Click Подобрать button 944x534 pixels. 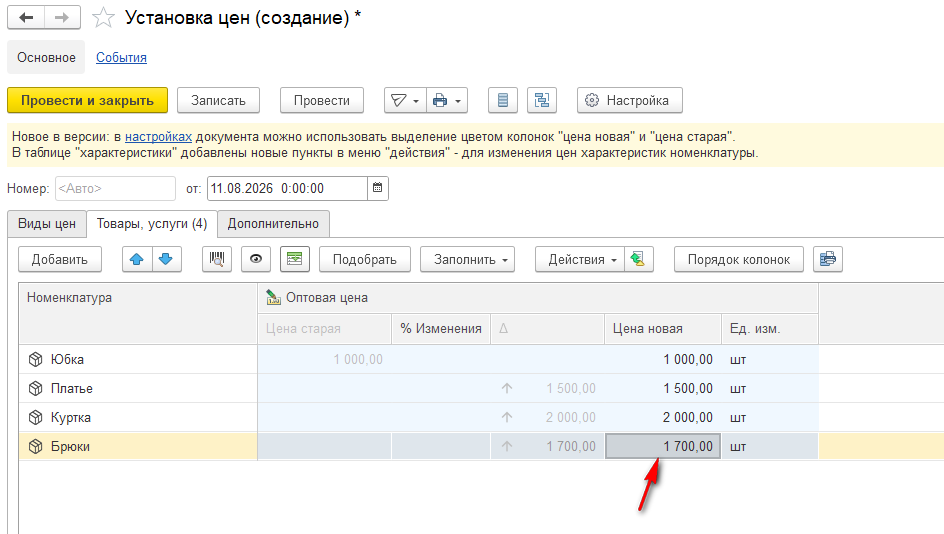(365, 259)
